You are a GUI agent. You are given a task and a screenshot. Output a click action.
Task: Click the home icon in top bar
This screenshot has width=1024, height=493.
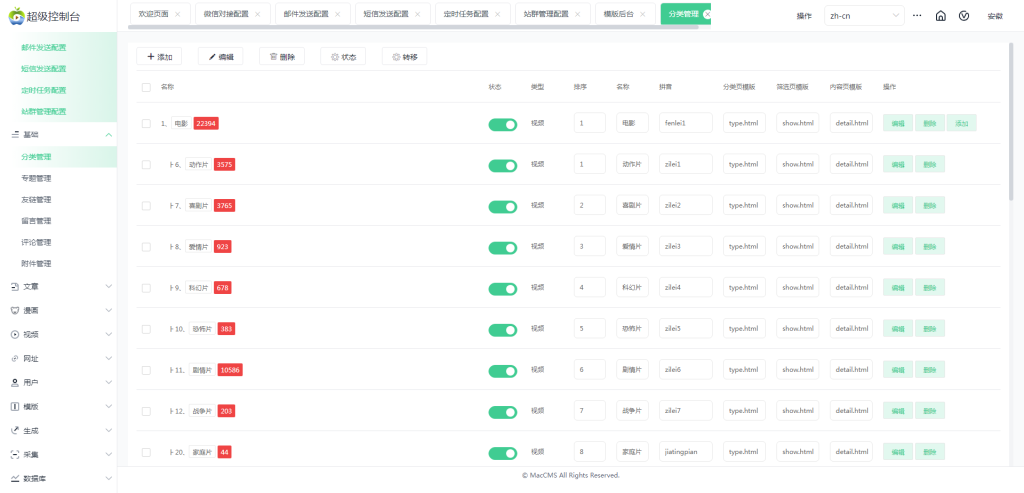940,16
